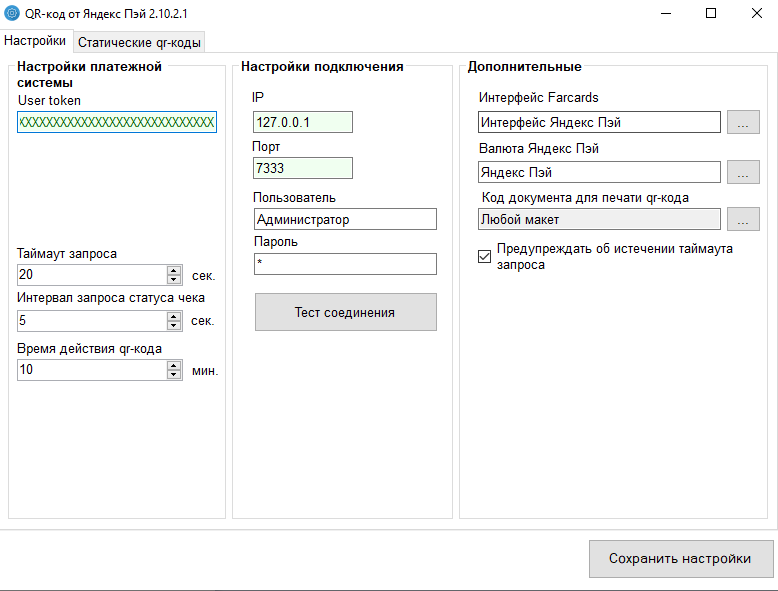
Task: Toggle Предупреждать об истечении таймаута checkbox
Action: tap(485, 256)
